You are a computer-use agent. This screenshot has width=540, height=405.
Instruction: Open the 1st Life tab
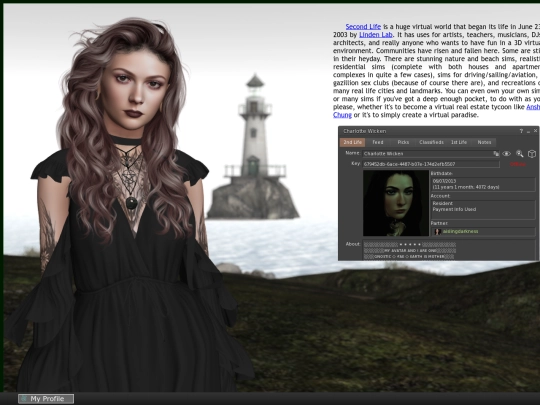pos(459,142)
